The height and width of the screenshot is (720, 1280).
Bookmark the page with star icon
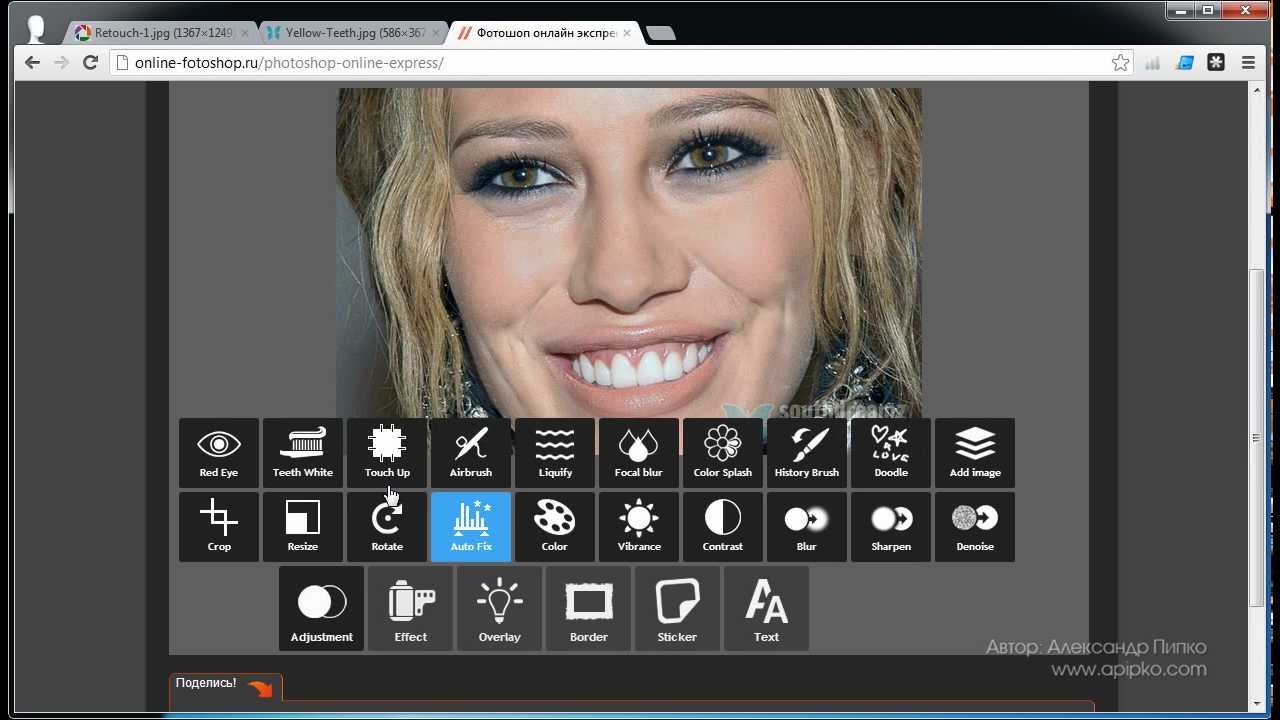click(x=1120, y=63)
